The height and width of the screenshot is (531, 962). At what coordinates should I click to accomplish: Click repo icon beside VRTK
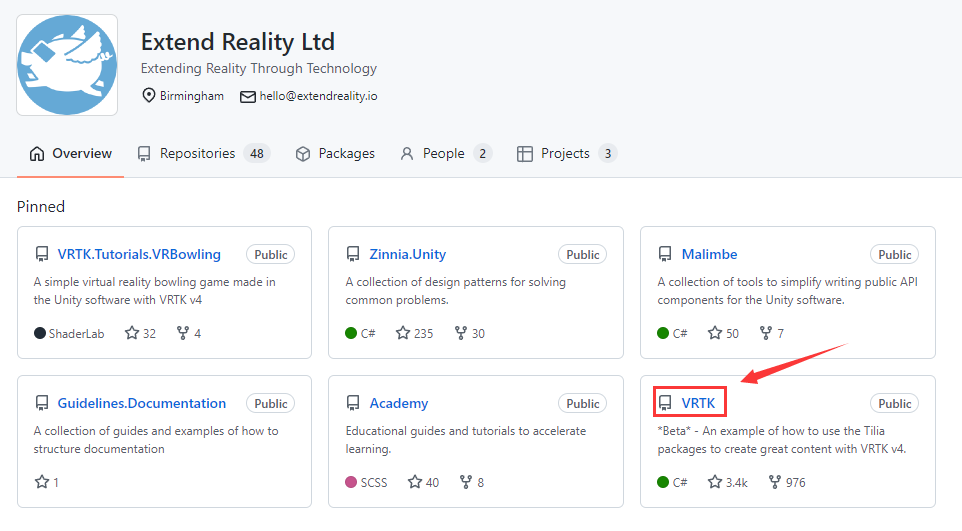tap(665, 403)
